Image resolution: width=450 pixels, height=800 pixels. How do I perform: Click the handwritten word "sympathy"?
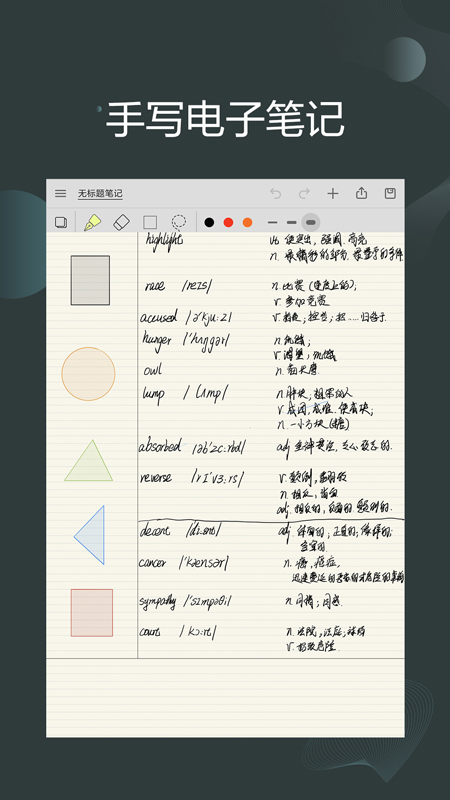point(158,601)
